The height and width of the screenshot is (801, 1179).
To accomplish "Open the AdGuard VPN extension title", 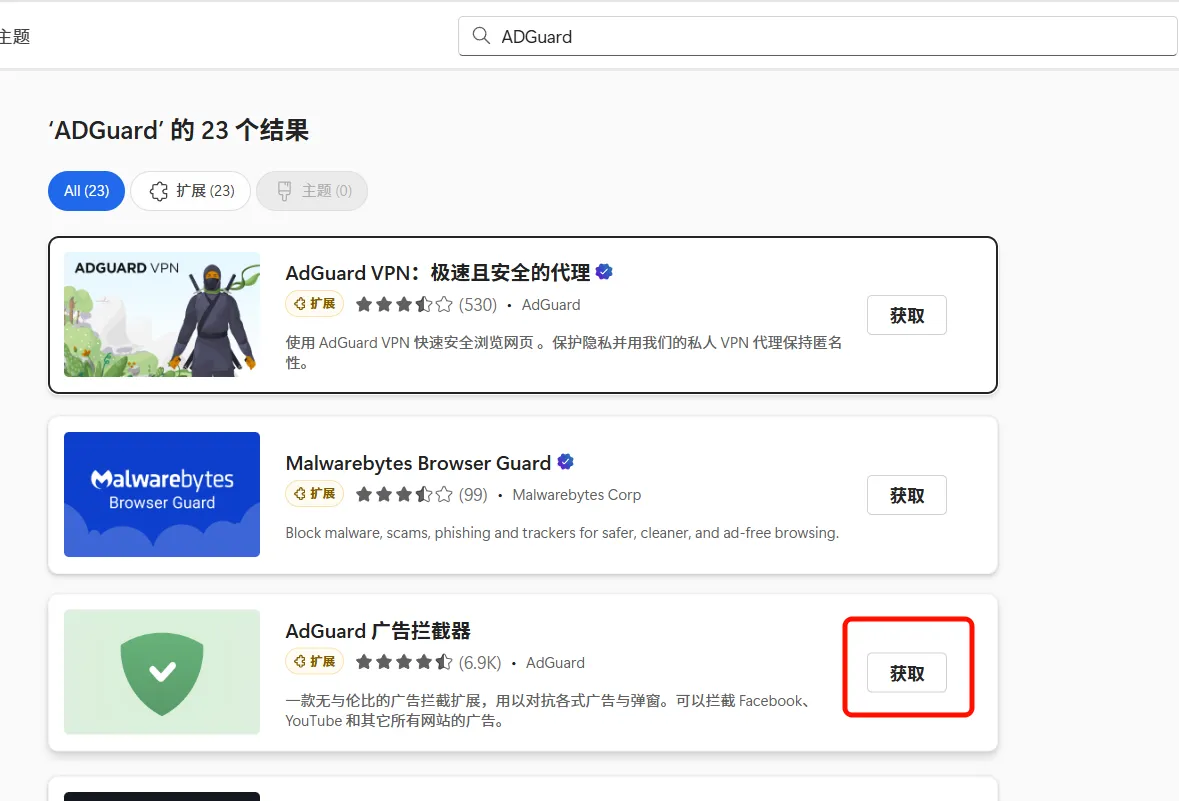I will [x=438, y=272].
